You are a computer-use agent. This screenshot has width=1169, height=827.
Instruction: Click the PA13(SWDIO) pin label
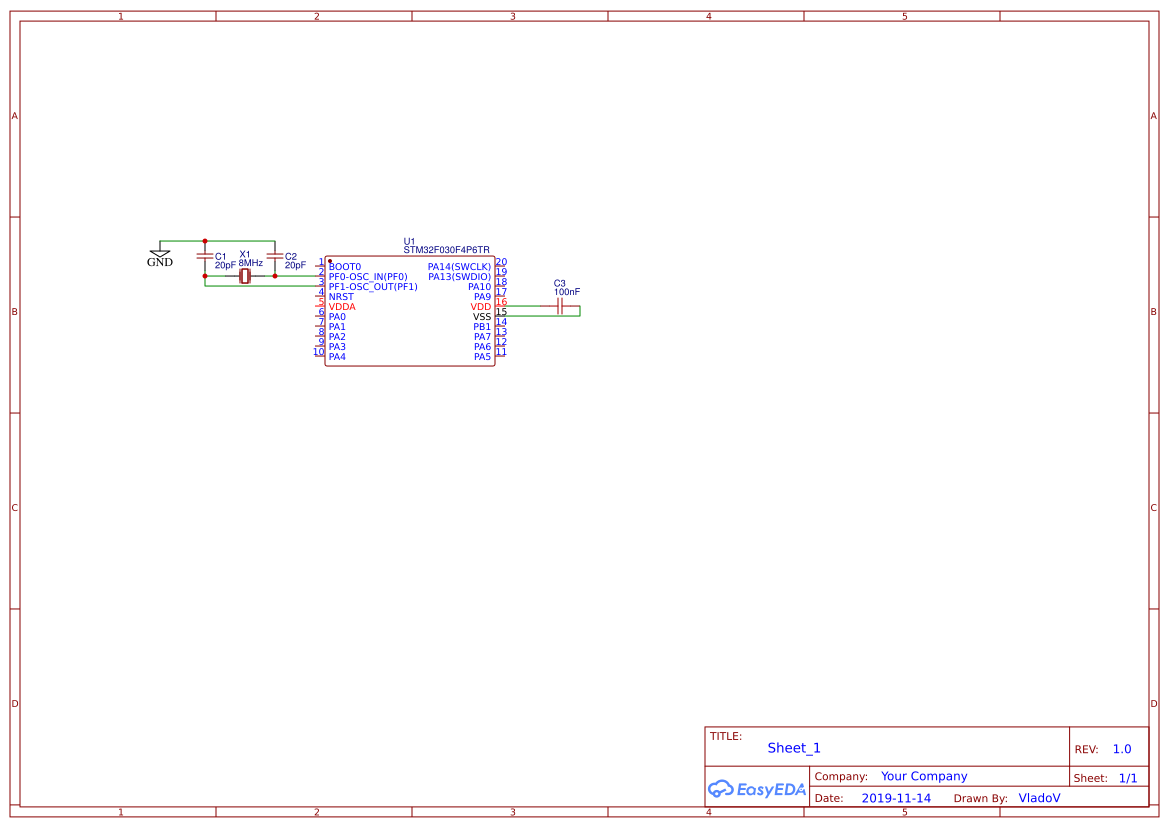[x=460, y=275]
